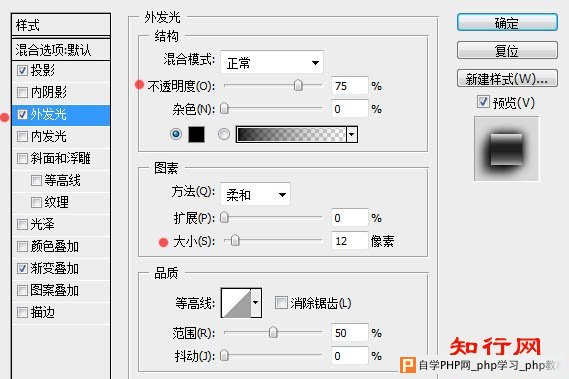
Task: Open the 投影 settings list item
Action: pos(61,70)
